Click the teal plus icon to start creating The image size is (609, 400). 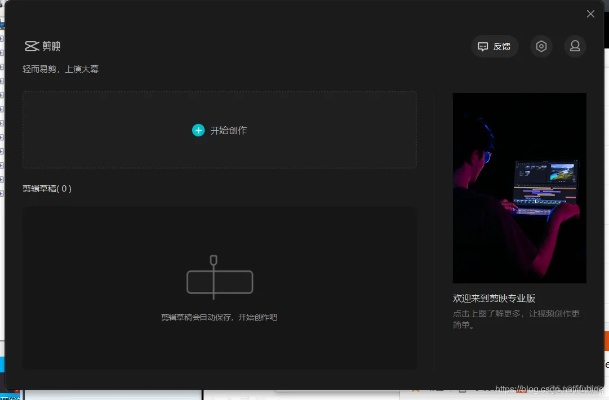[198, 130]
